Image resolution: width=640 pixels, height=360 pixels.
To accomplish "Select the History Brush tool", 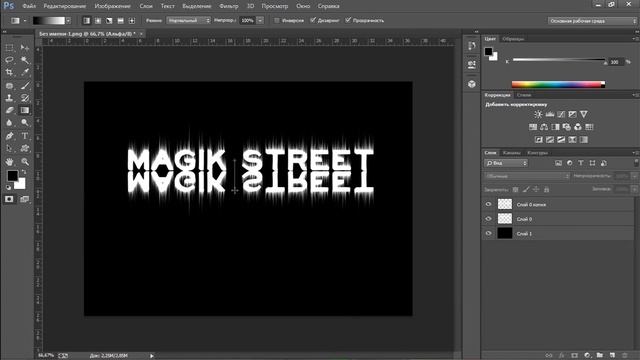I will tap(24, 98).
